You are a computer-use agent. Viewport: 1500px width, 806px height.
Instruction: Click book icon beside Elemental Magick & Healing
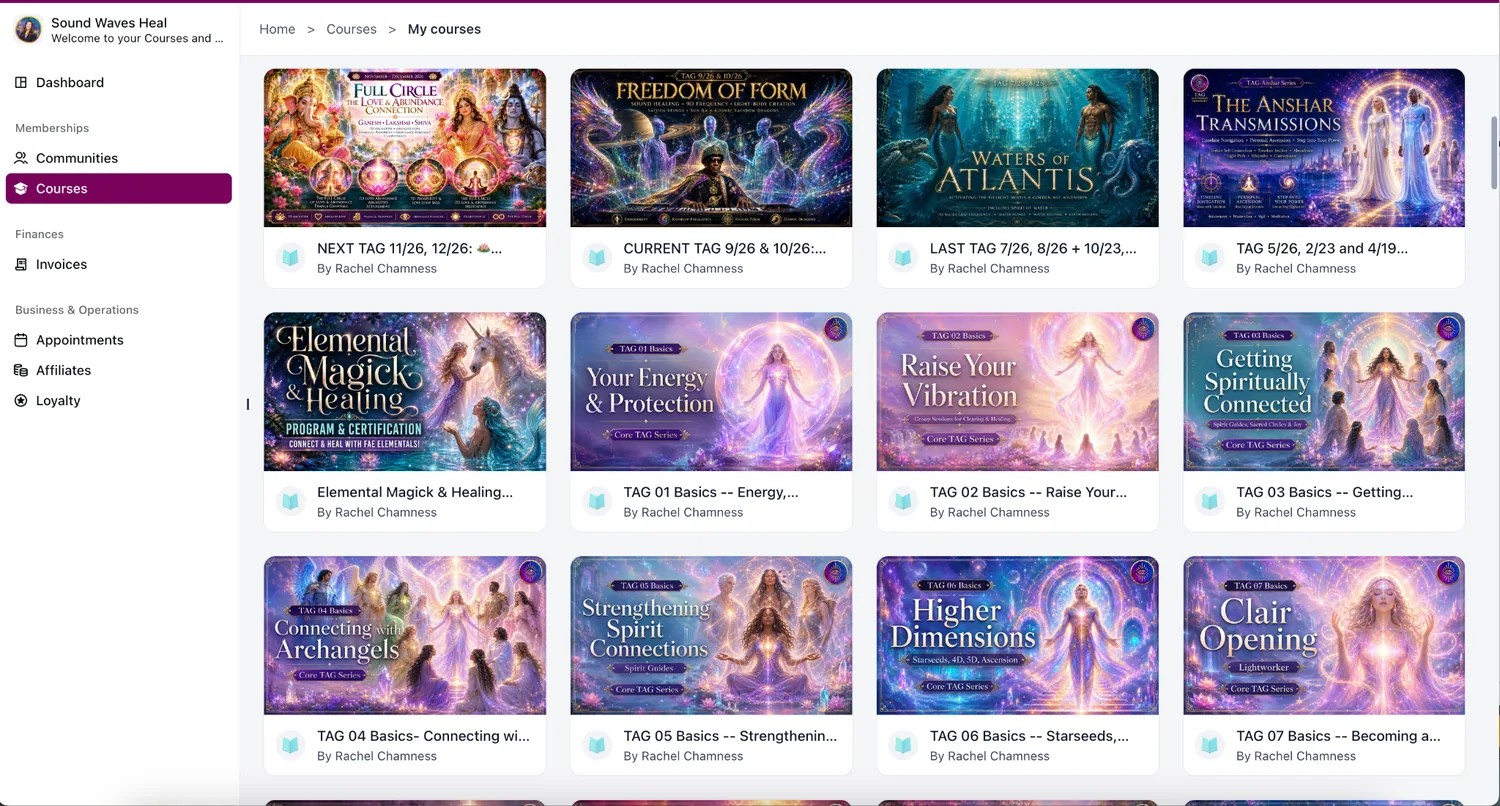[290, 502]
